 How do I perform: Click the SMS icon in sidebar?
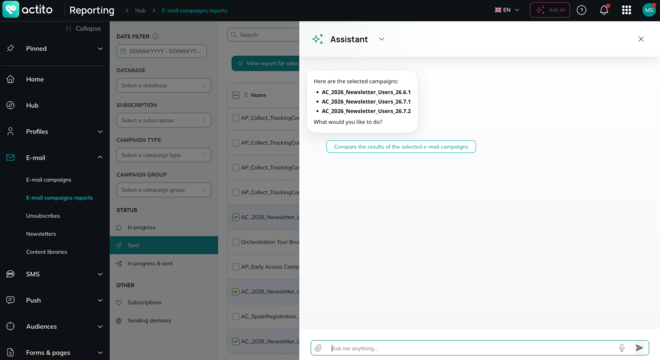[x=11, y=274]
